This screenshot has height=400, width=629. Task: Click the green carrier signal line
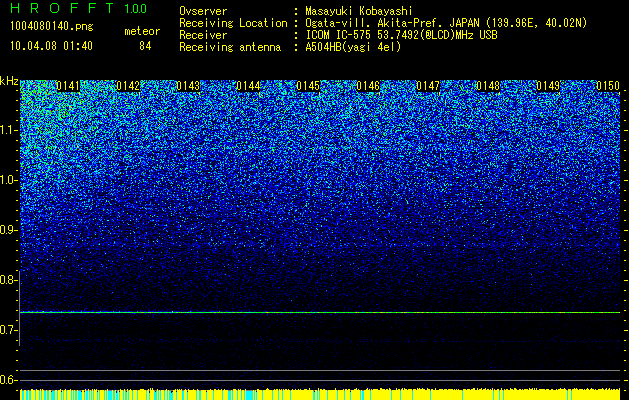[x=320, y=312]
